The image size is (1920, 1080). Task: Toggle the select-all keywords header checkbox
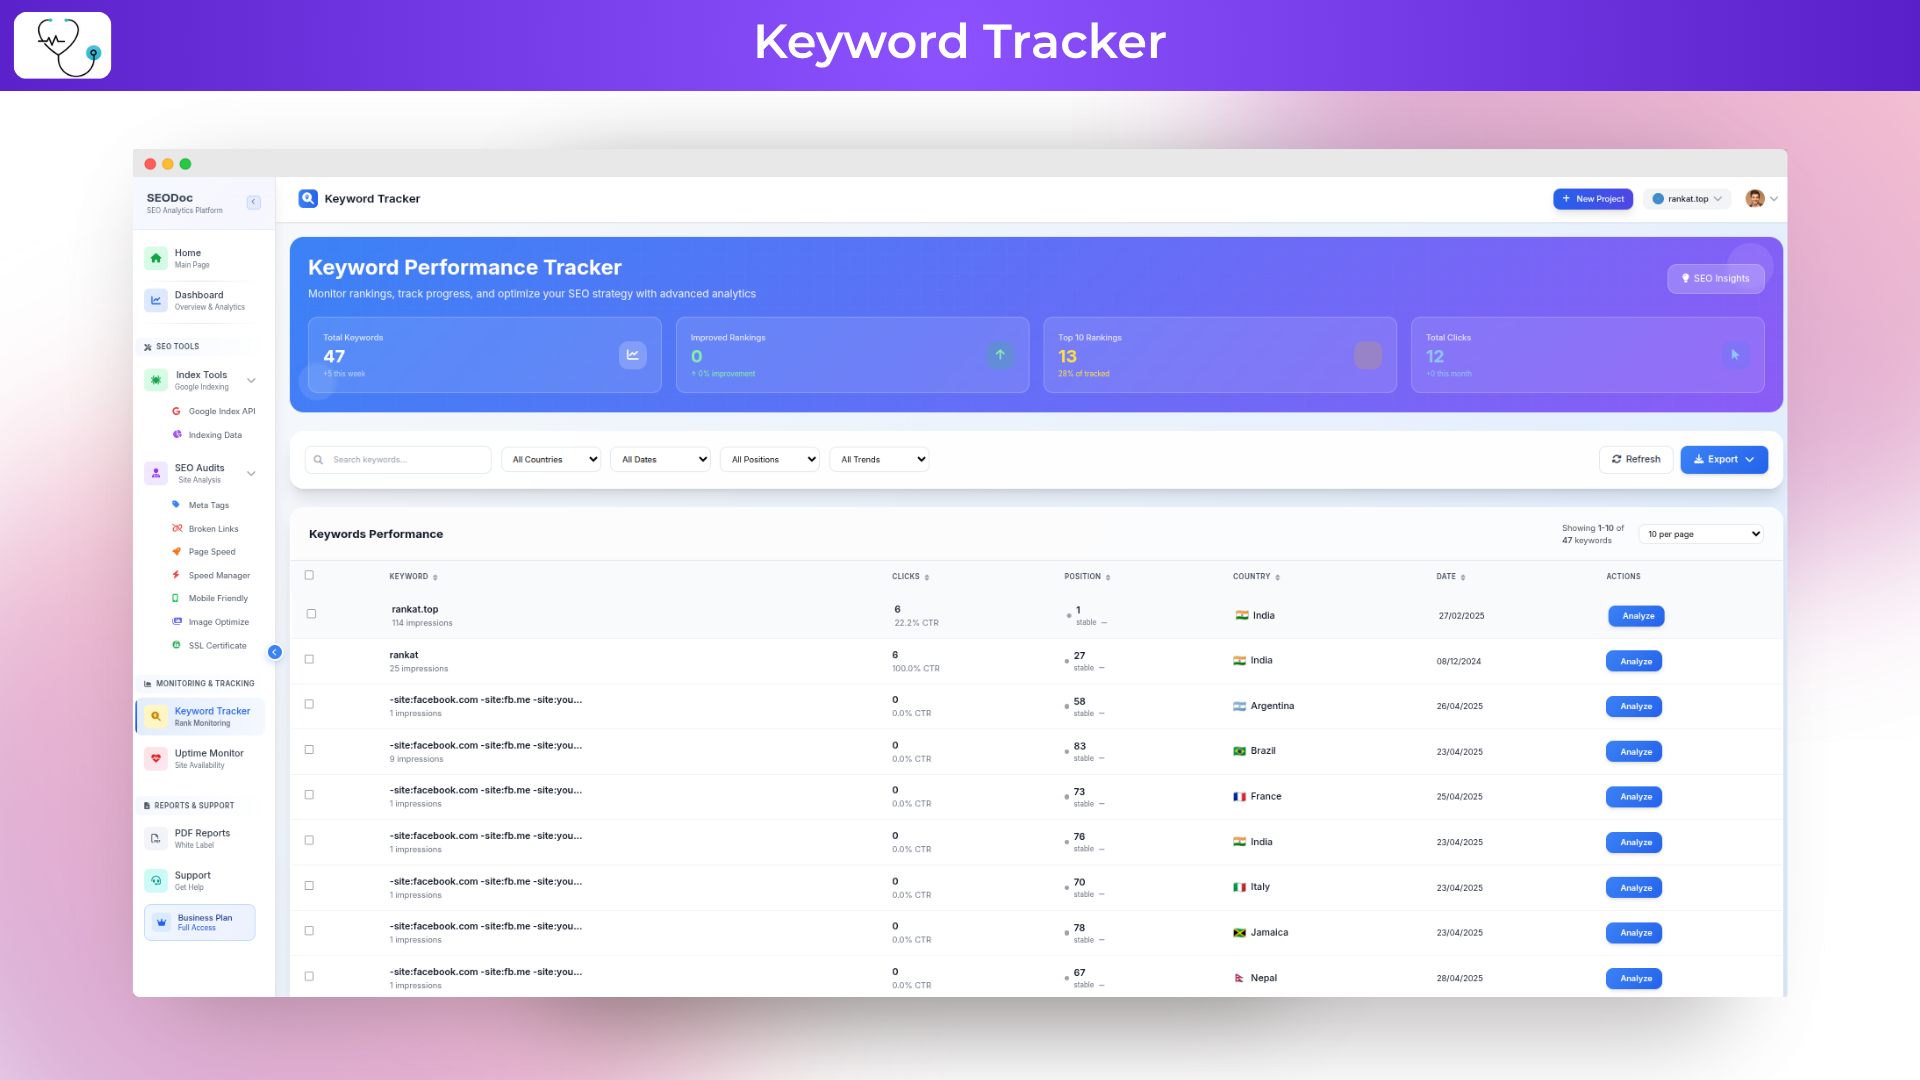pos(309,575)
